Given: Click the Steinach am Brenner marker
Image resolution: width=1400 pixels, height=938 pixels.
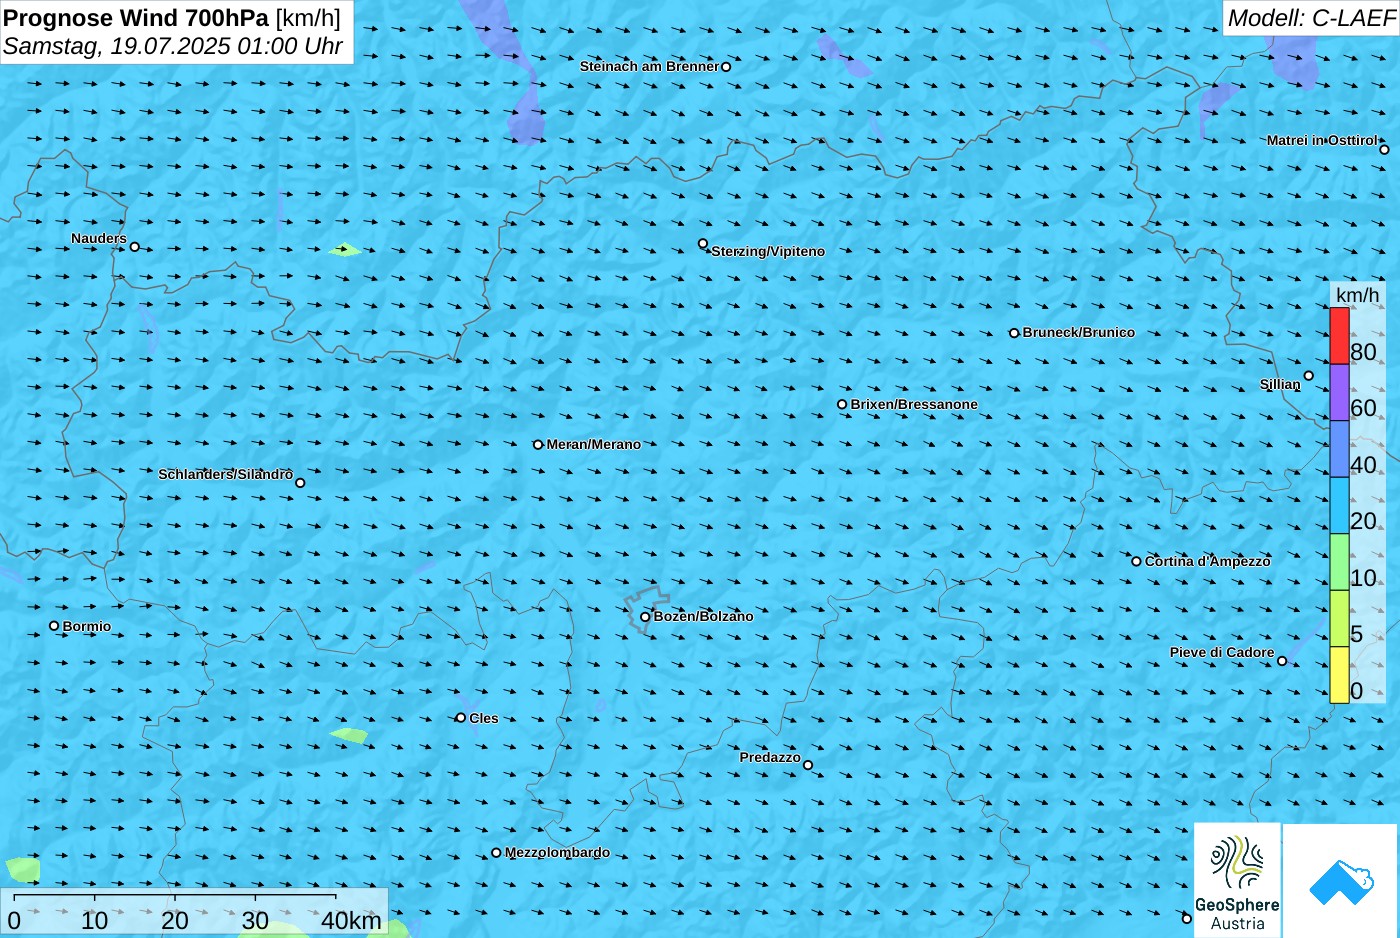Looking at the screenshot, I should point(726,67).
